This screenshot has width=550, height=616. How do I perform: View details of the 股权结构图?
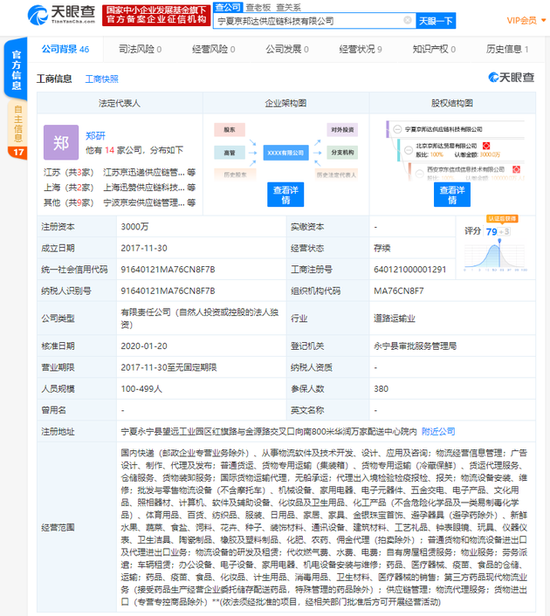coord(452,194)
